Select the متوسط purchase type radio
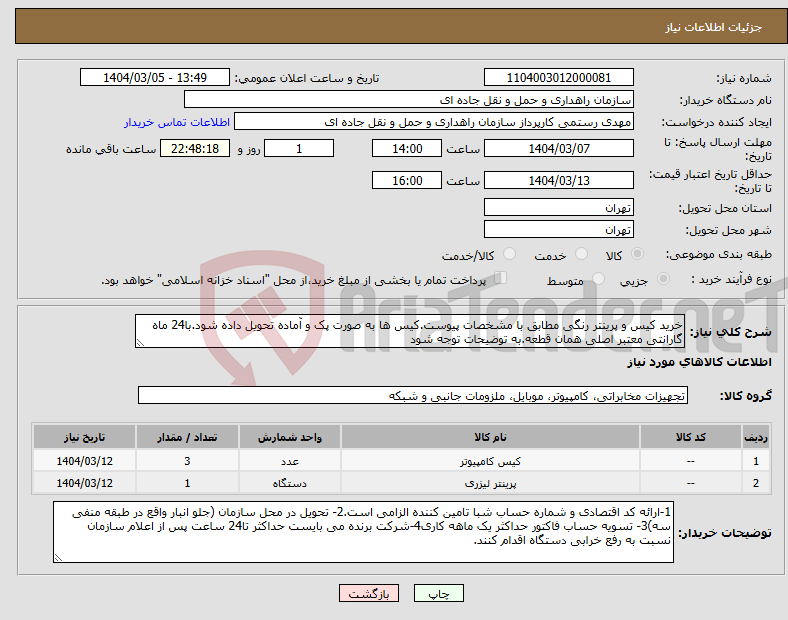The width and height of the screenshot is (788, 620). pos(599,278)
